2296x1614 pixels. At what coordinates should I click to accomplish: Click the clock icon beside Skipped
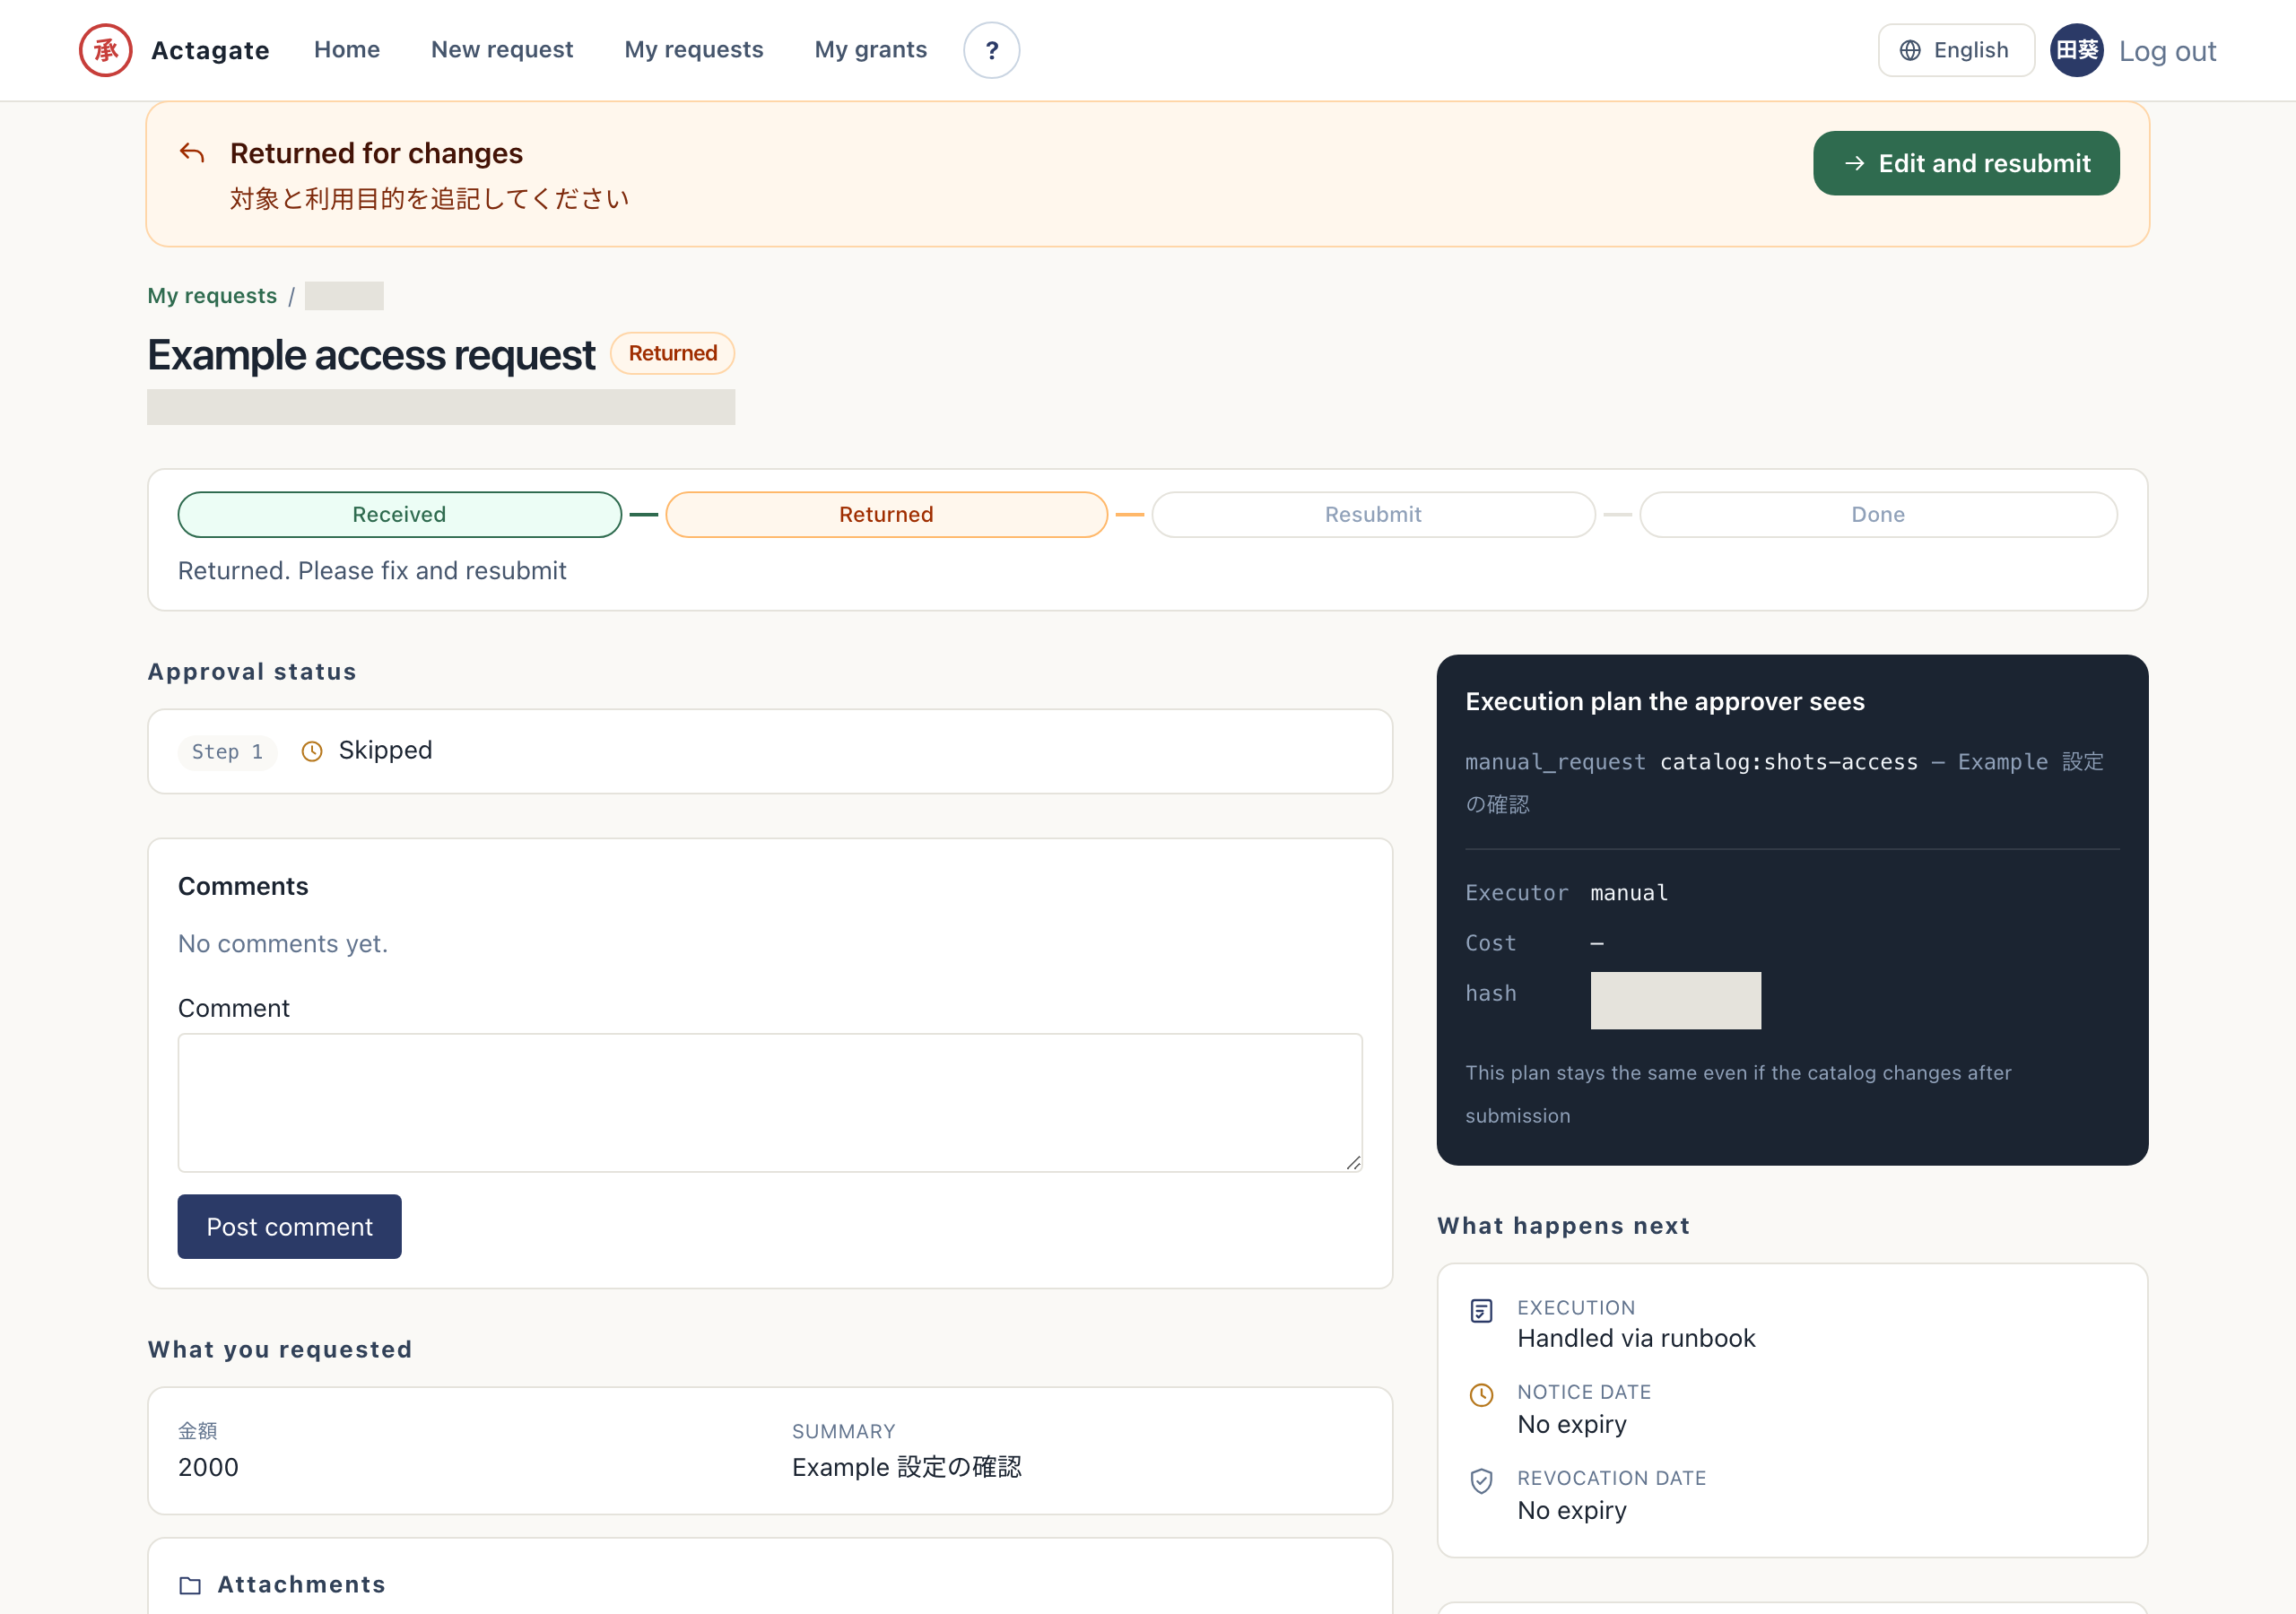(x=312, y=751)
